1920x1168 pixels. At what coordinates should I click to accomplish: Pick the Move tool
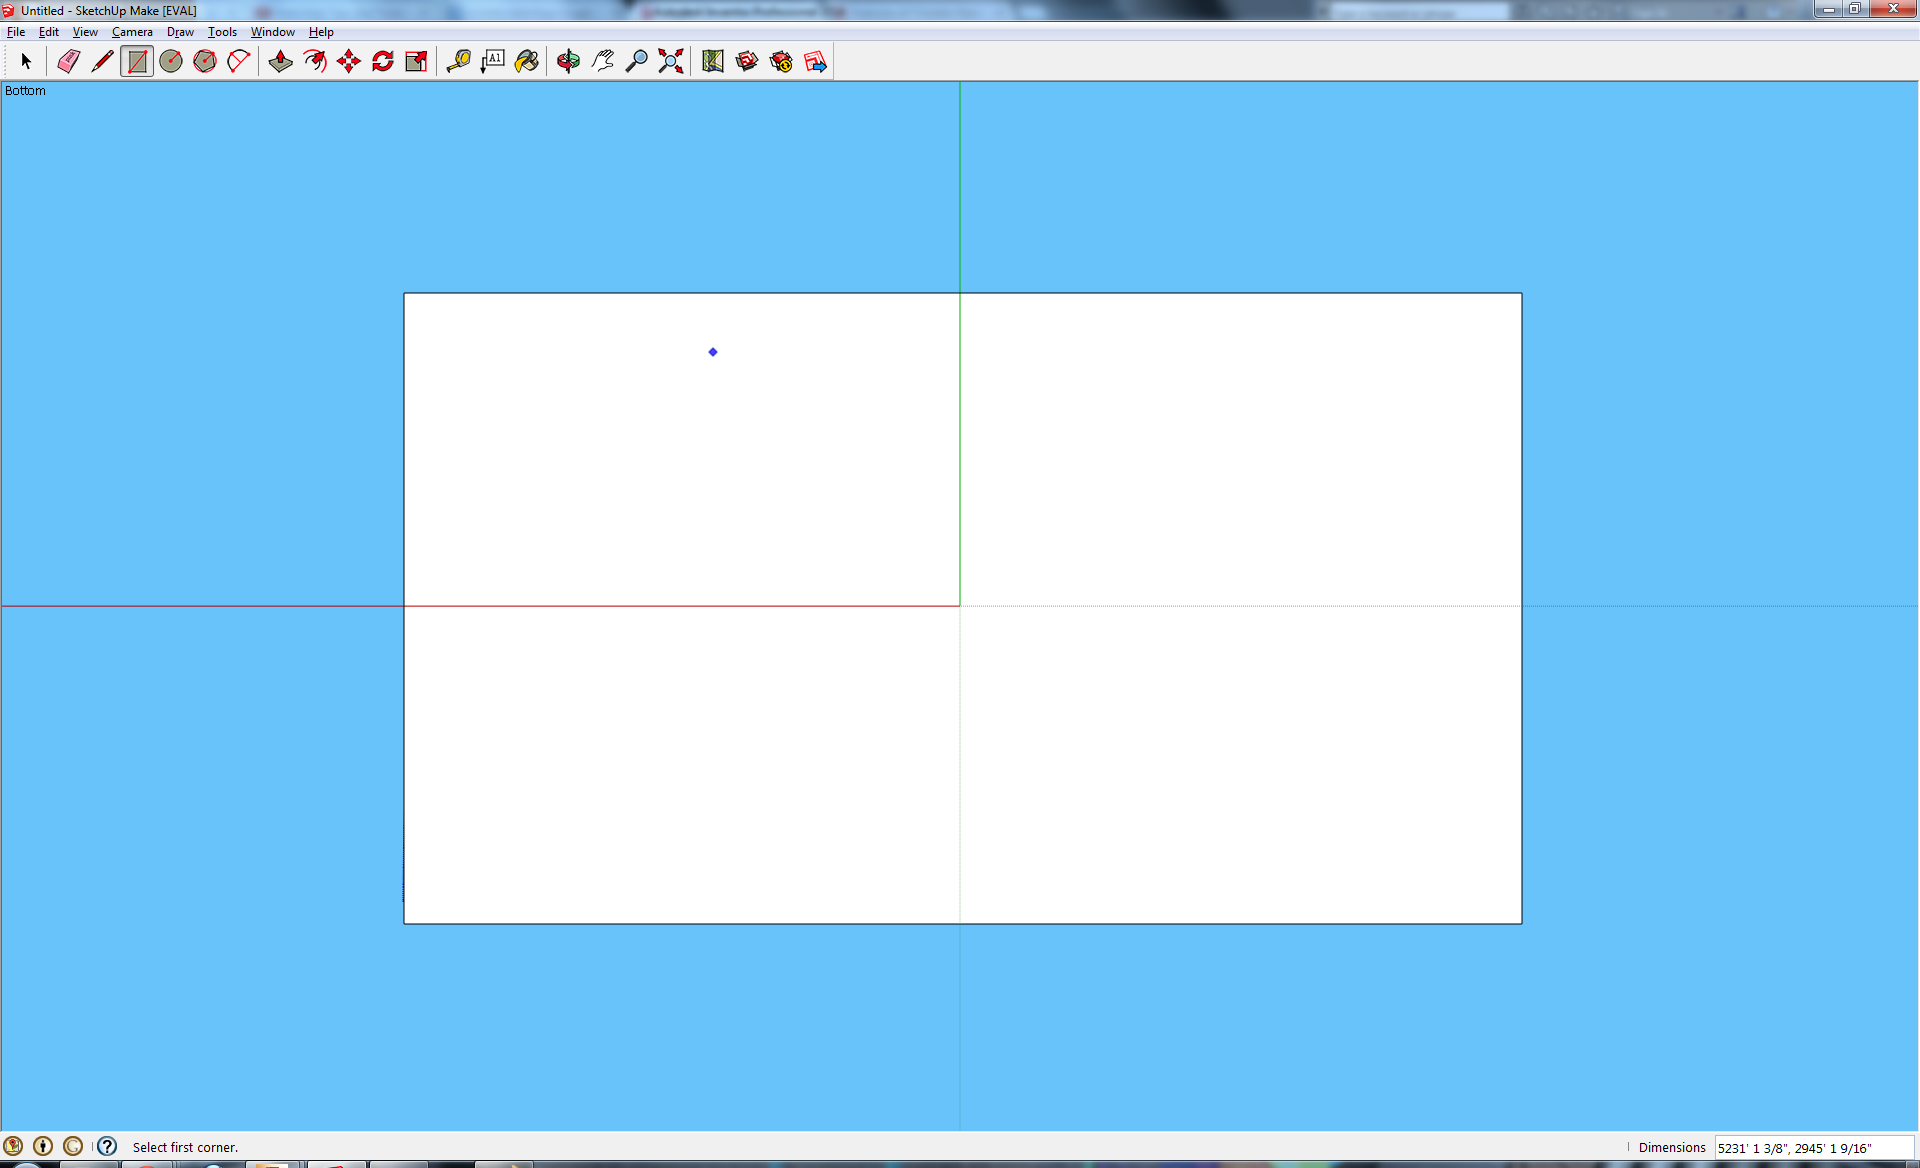349,62
